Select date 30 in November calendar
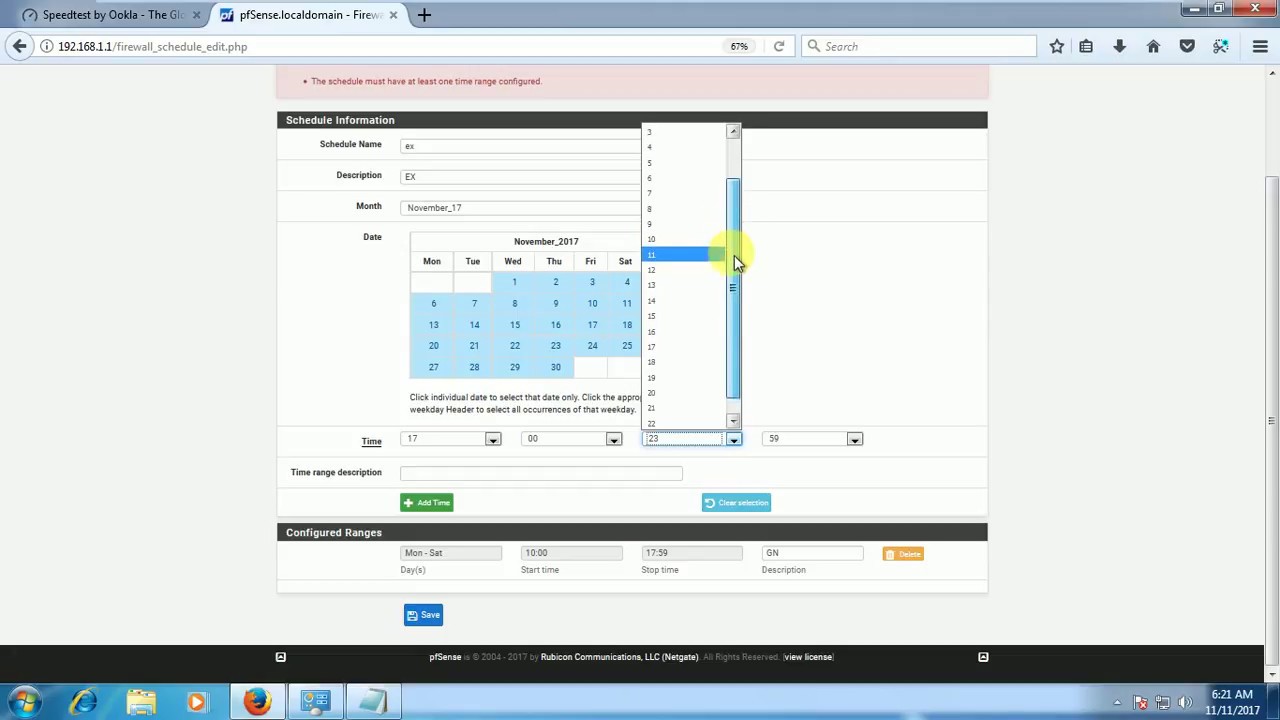The height and width of the screenshot is (720, 1280). click(x=555, y=367)
